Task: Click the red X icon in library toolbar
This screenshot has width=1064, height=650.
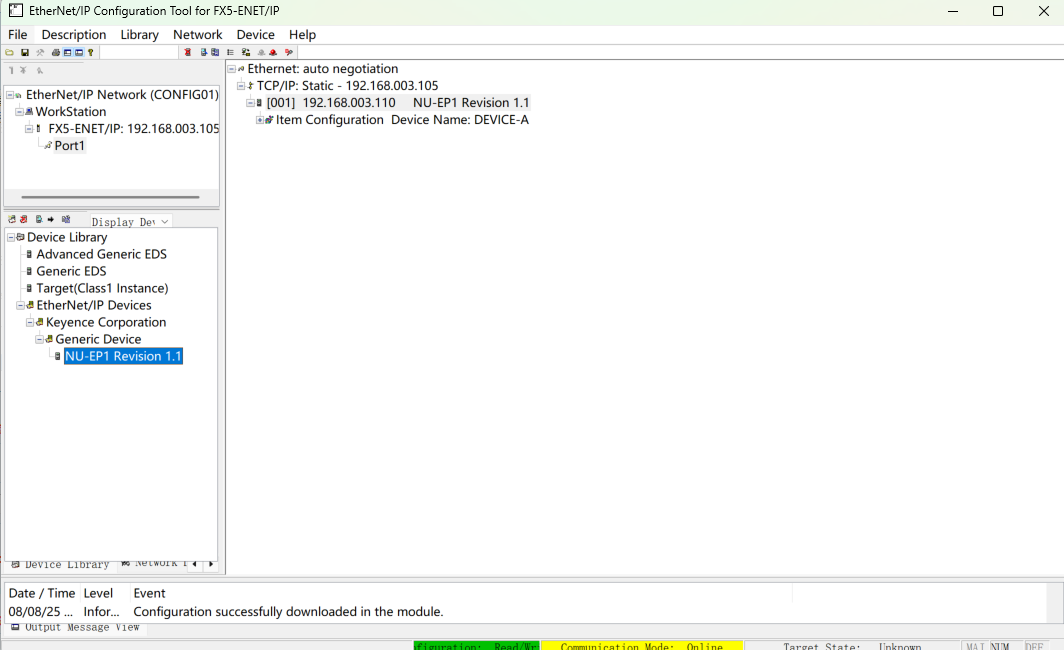Action: pos(23,220)
